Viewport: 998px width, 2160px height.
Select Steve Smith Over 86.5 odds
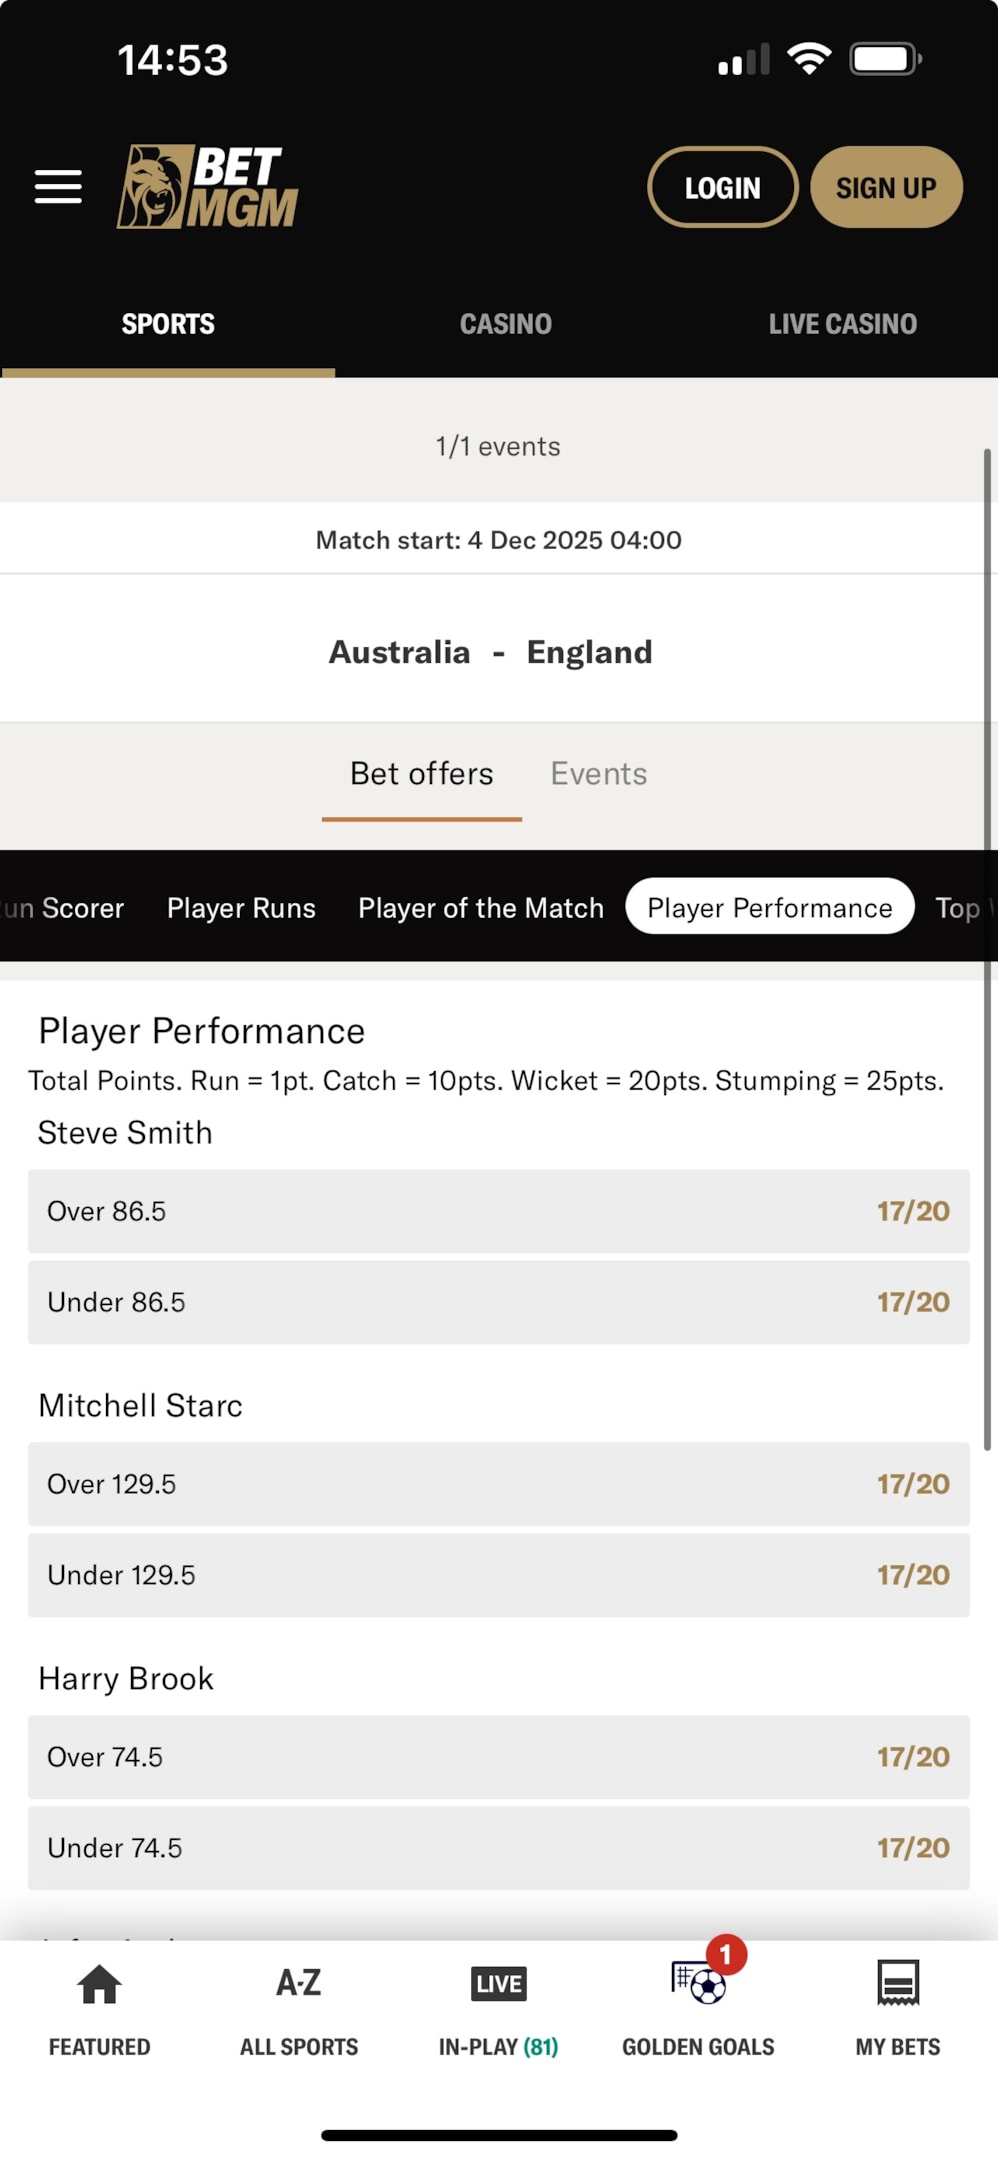point(498,1211)
